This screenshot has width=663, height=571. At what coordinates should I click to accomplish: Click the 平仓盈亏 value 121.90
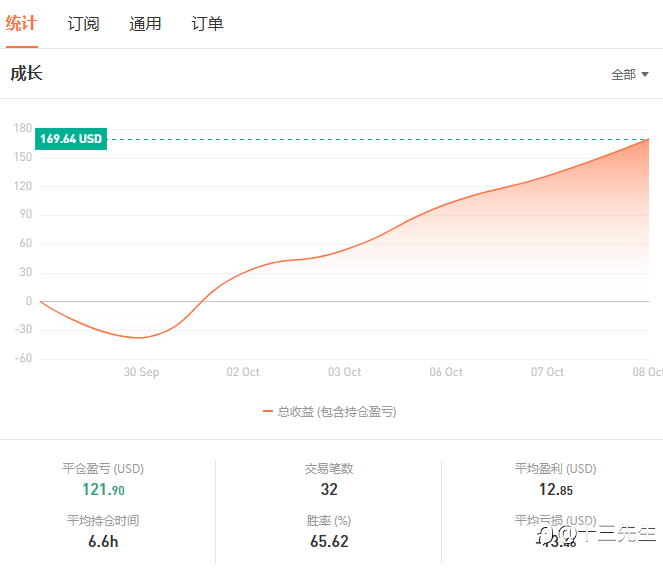pyautogui.click(x=103, y=490)
